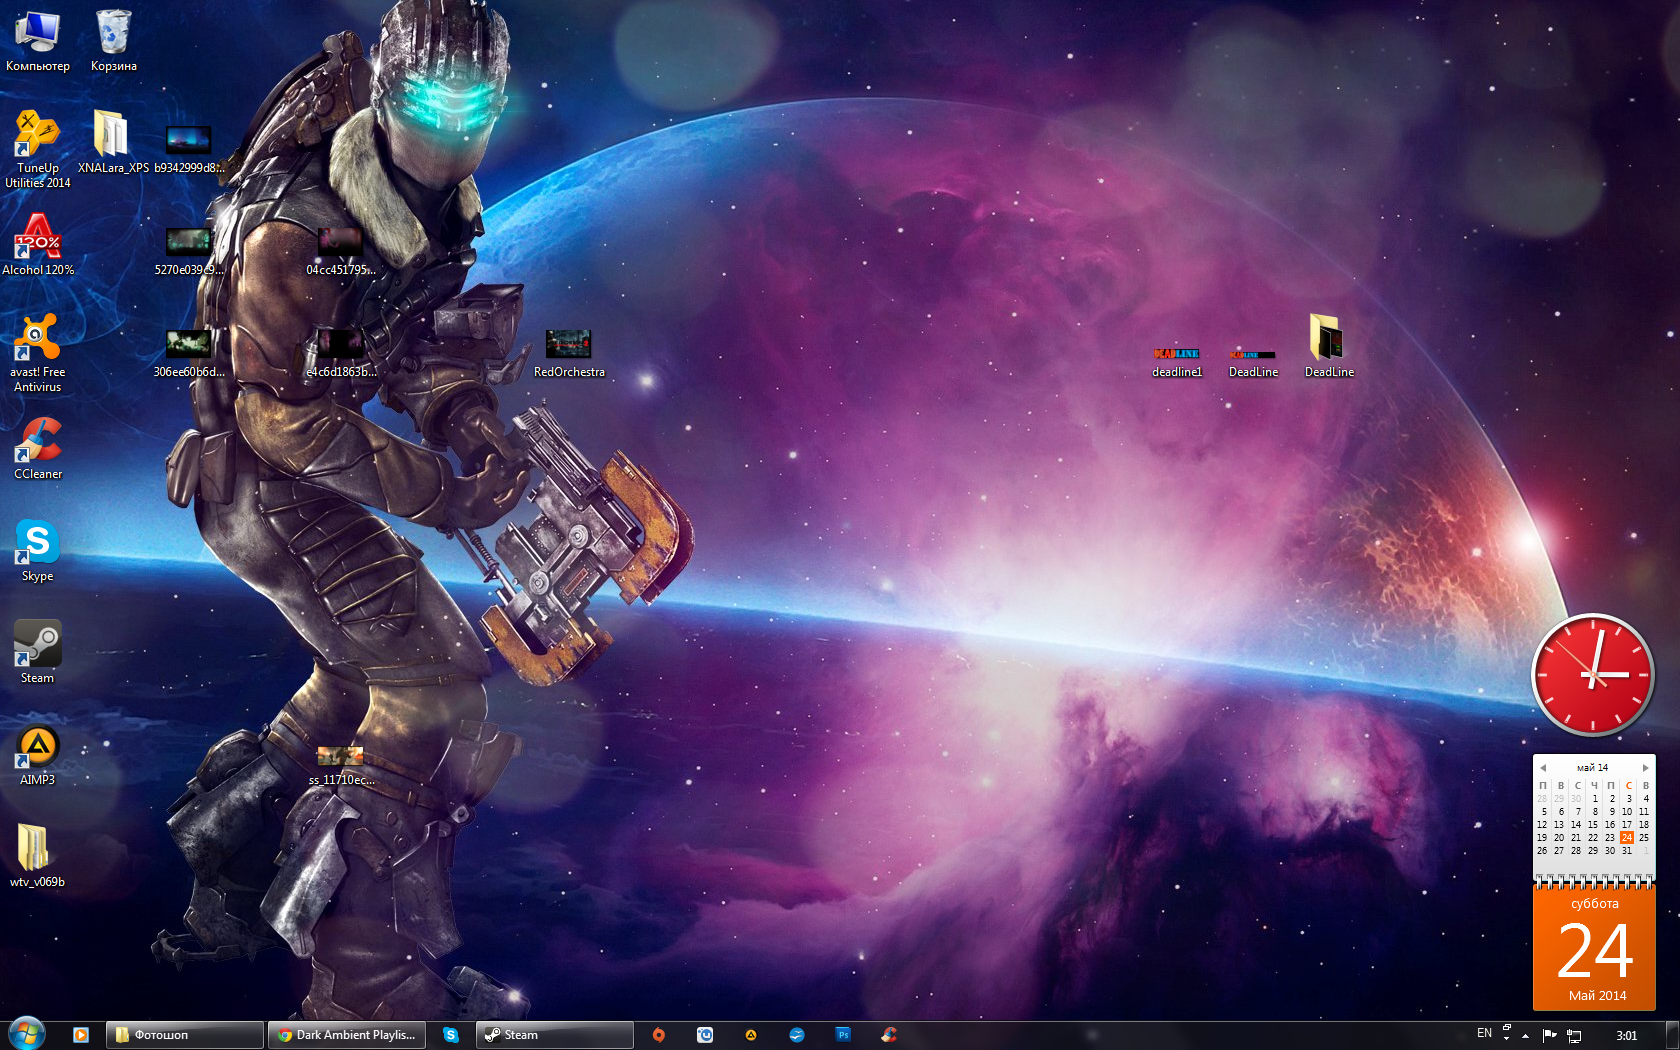Screen dimensions: 1680x1050
Task: Click the Show desktop strip
Action: tap(1672, 1035)
